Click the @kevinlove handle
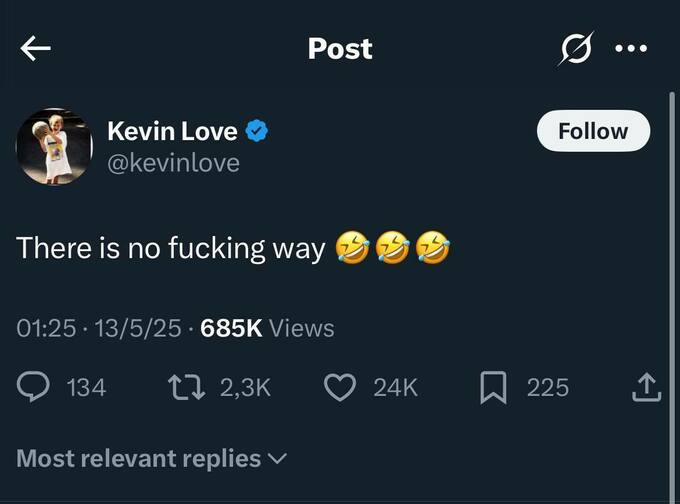Viewport: 680px width, 504px height. pyautogui.click(x=173, y=162)
